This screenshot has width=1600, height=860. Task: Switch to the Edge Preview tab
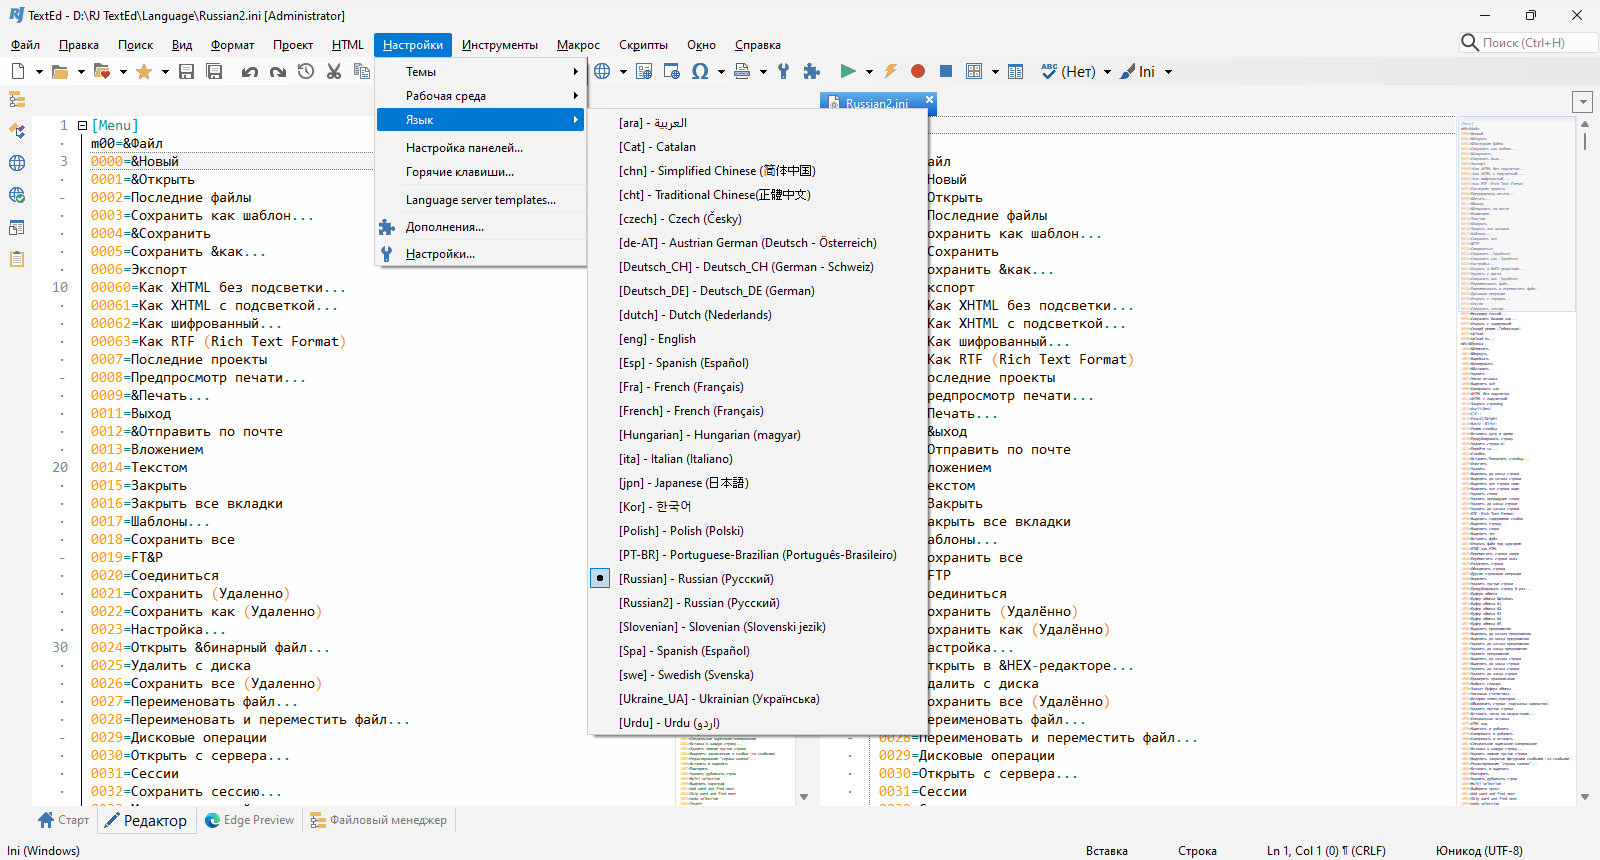[249, 820]
